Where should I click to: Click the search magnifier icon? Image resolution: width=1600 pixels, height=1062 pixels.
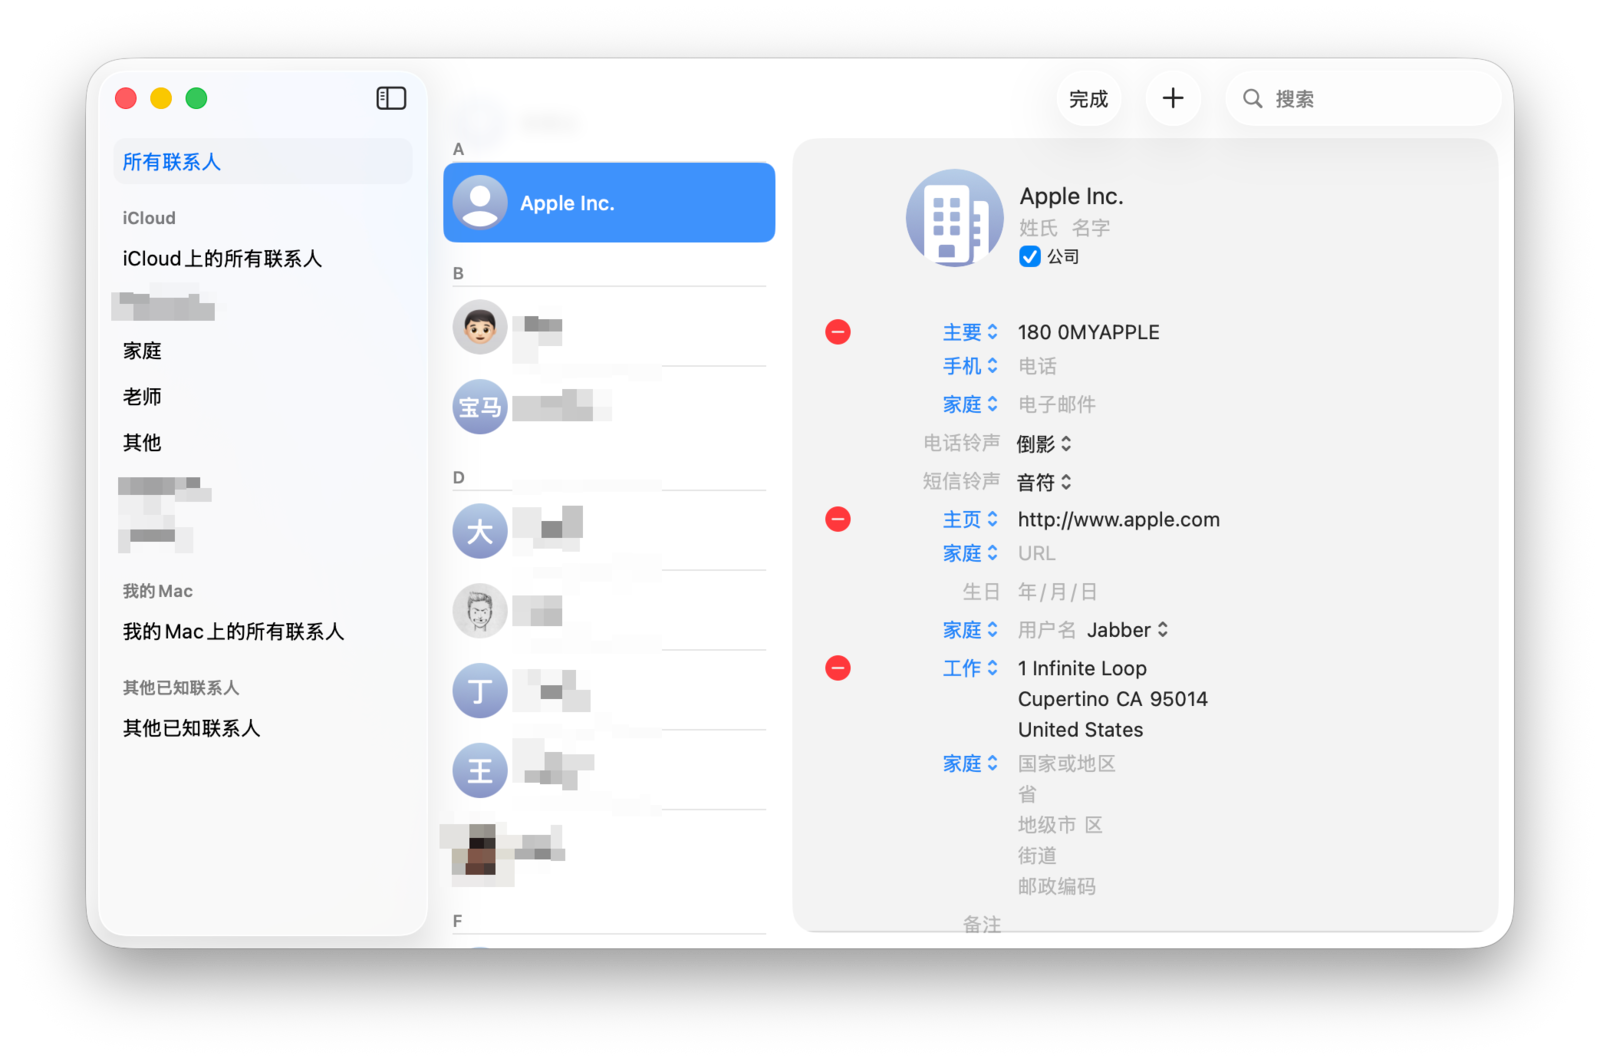point(1252,99)
